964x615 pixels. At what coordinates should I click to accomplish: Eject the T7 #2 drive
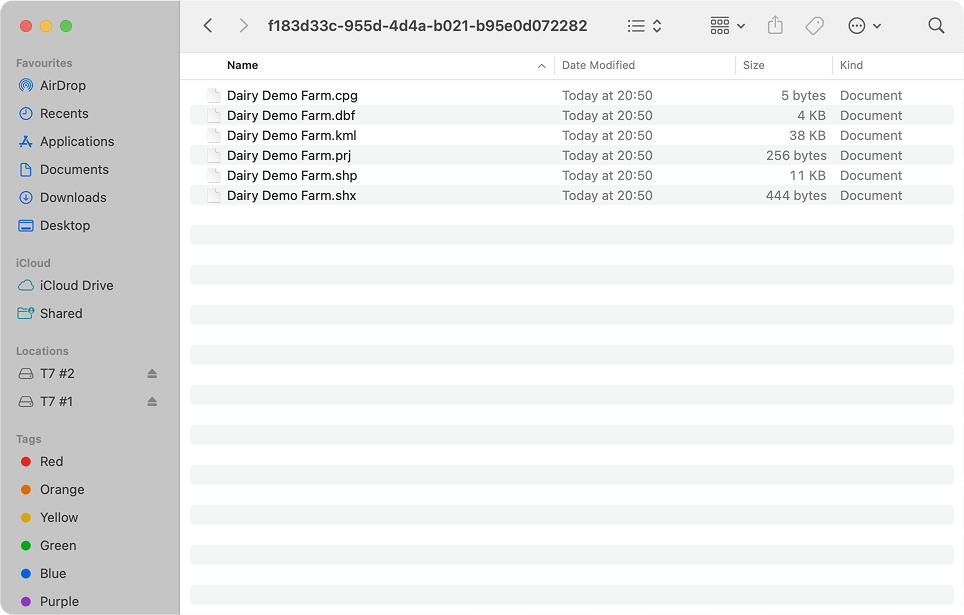pyautogui.click(x=152, y=374)
